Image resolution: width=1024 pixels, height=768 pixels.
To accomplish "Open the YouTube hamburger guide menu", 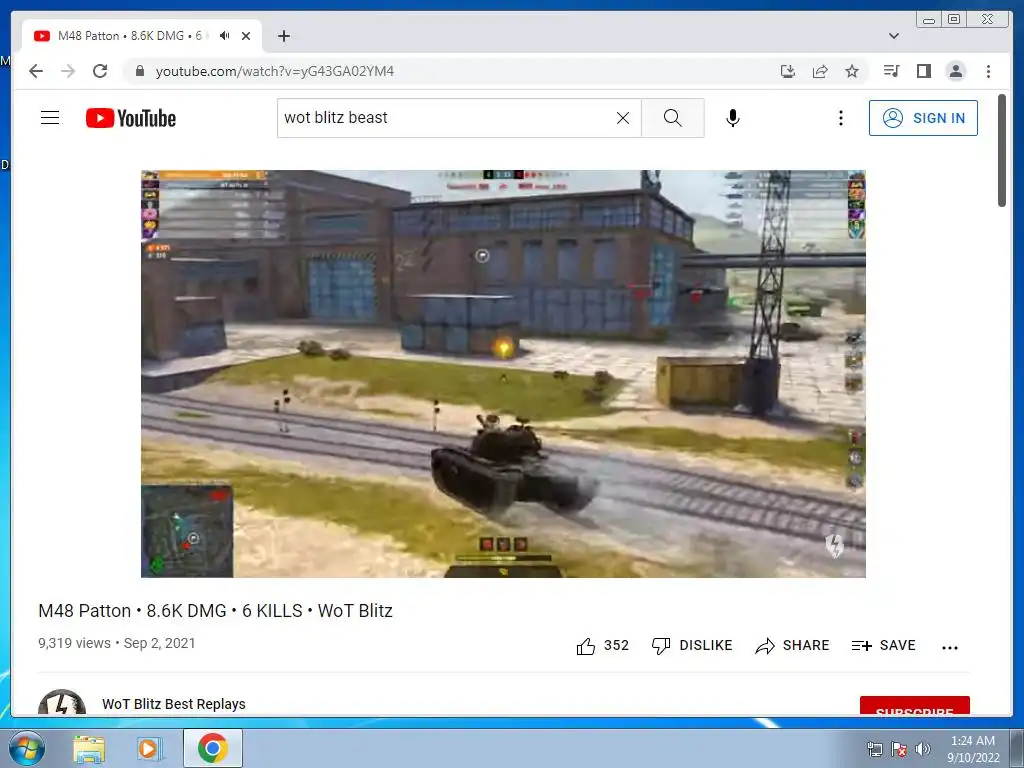I will (50, 118).
